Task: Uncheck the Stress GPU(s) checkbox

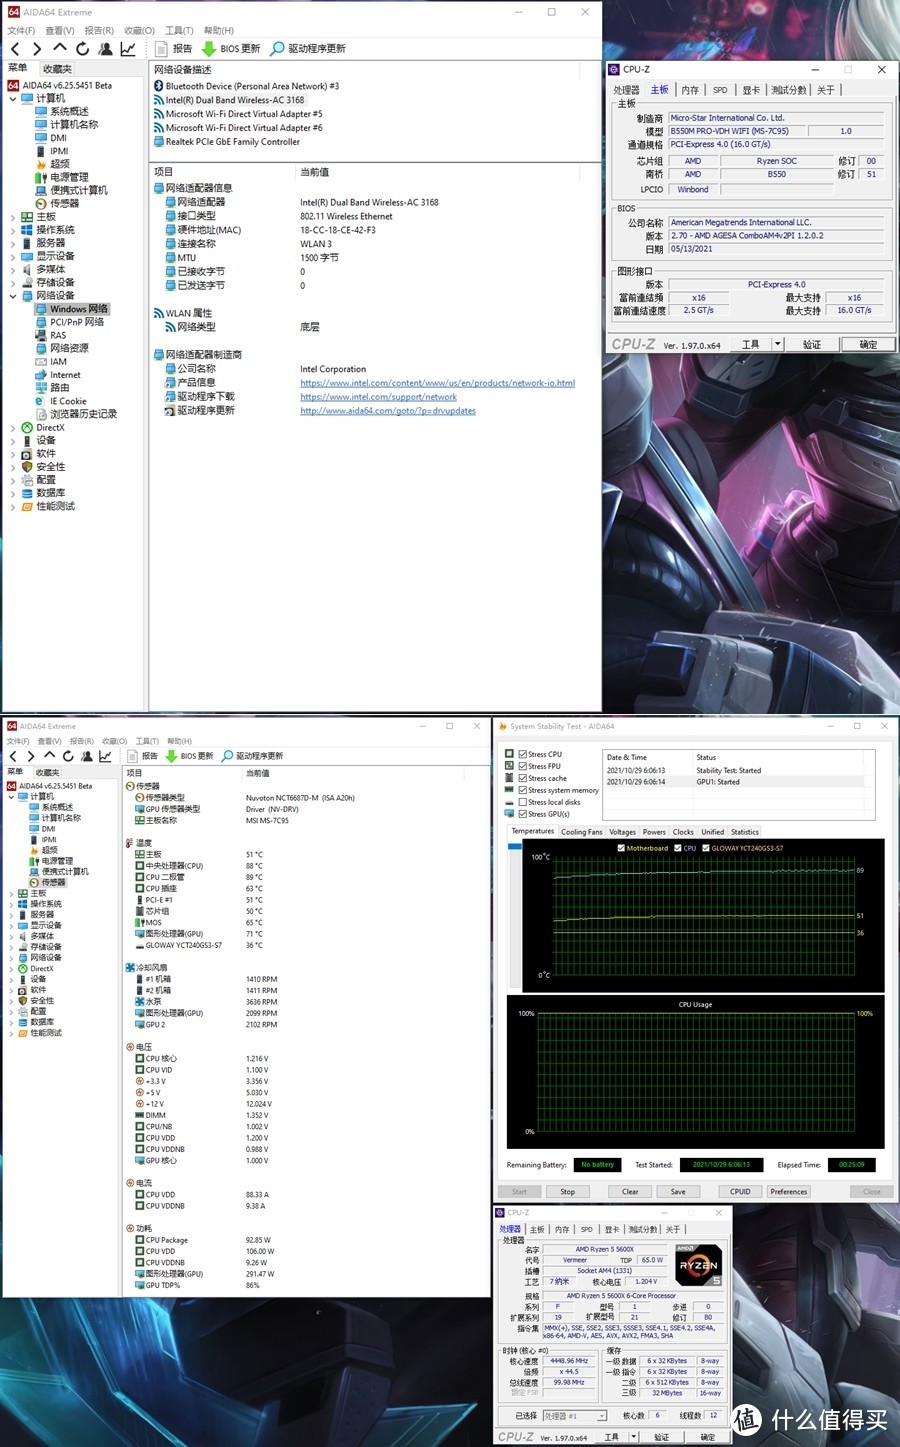Action: pos(523,814)
